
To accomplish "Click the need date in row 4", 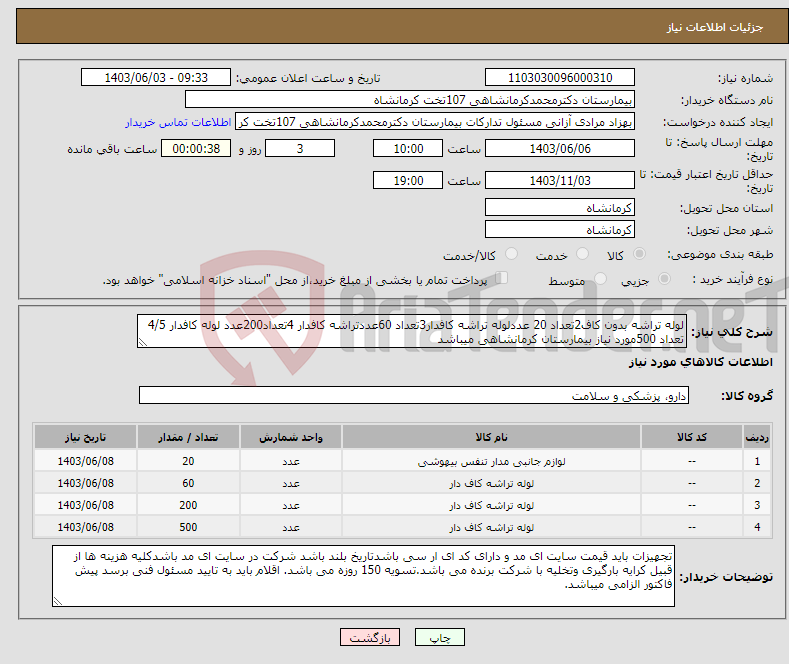I will click(x=86, y=527).
